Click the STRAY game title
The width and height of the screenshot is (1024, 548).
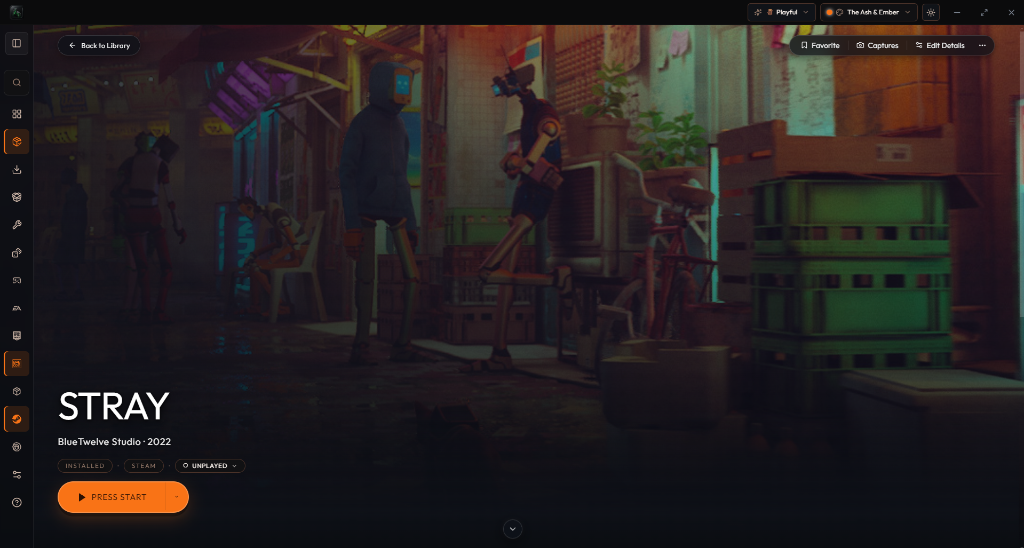[114, 406]
